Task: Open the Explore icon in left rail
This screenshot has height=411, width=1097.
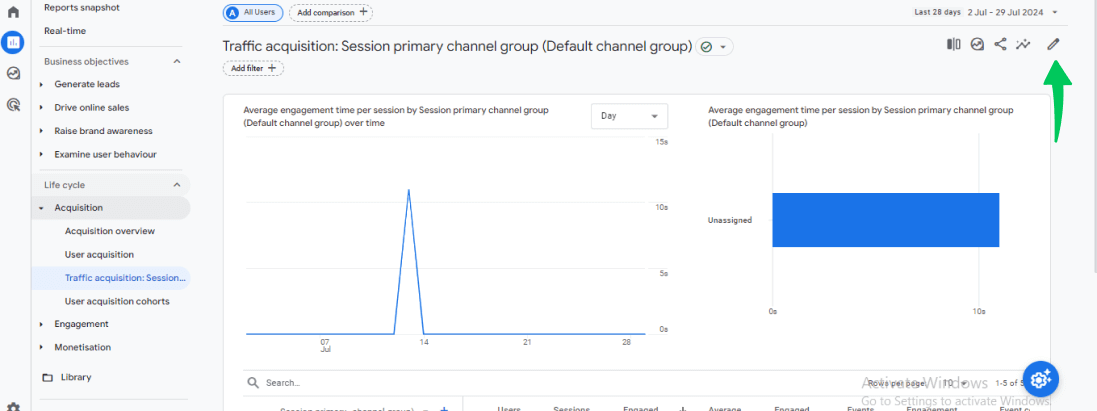Action: [x=13, y=73]
